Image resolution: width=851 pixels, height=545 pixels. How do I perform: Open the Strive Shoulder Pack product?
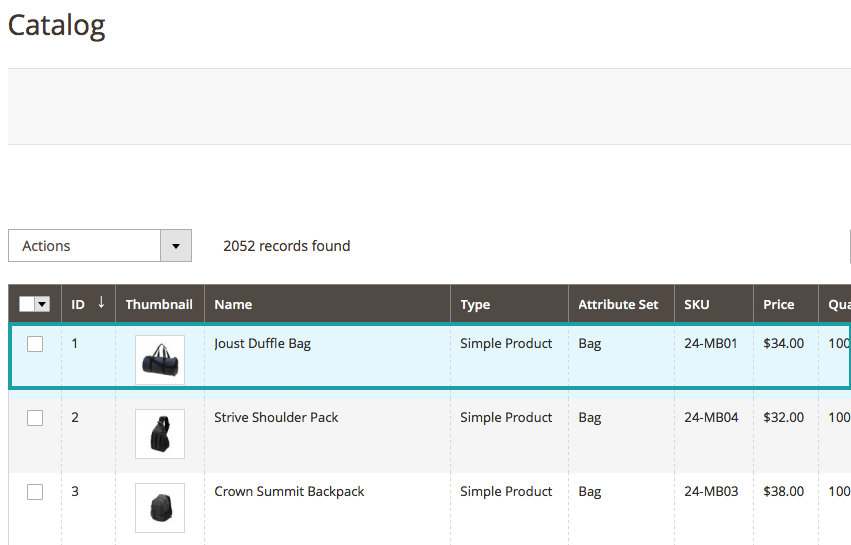(x=276, y=418)
